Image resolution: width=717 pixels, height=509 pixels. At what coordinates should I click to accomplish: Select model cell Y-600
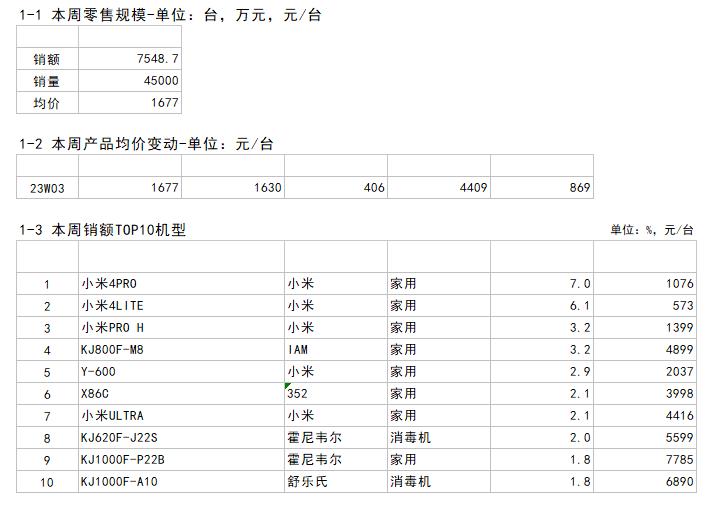181,371
